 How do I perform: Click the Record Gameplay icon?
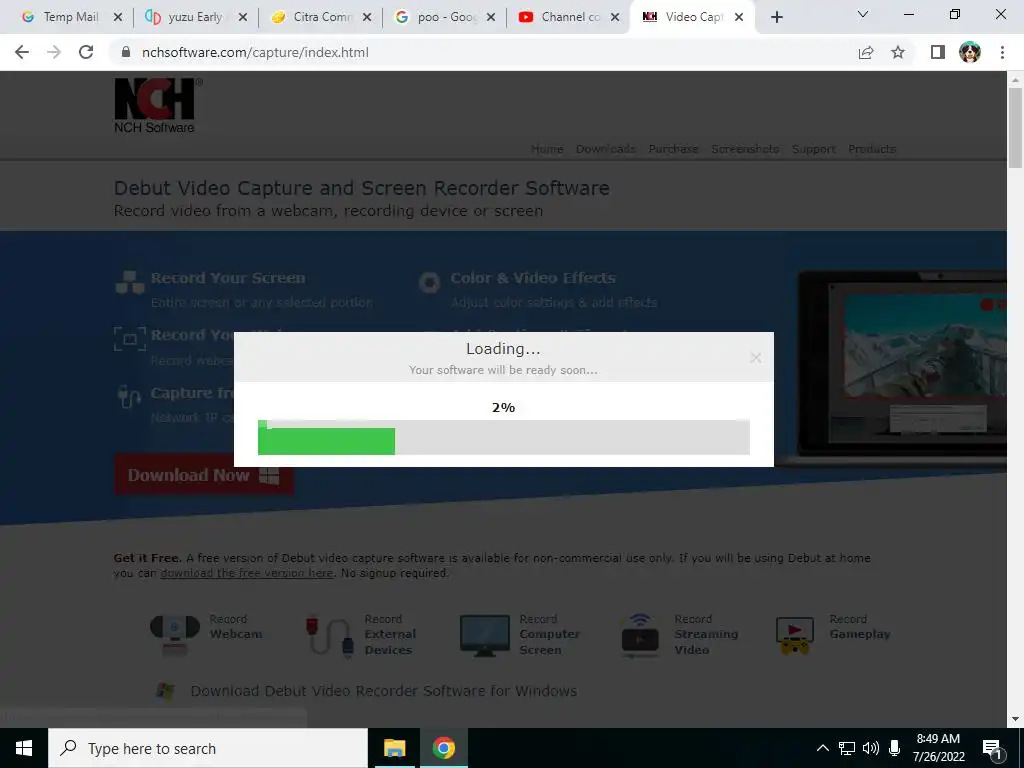795,635
